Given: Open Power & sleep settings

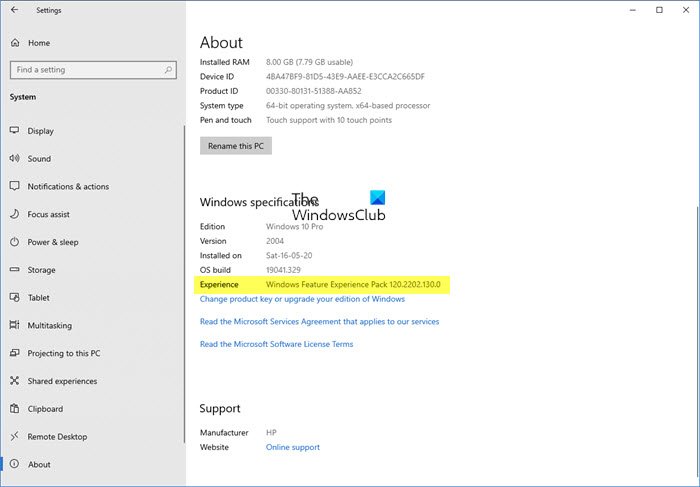Looking at the screenshot, I should [x=93, y=242].
